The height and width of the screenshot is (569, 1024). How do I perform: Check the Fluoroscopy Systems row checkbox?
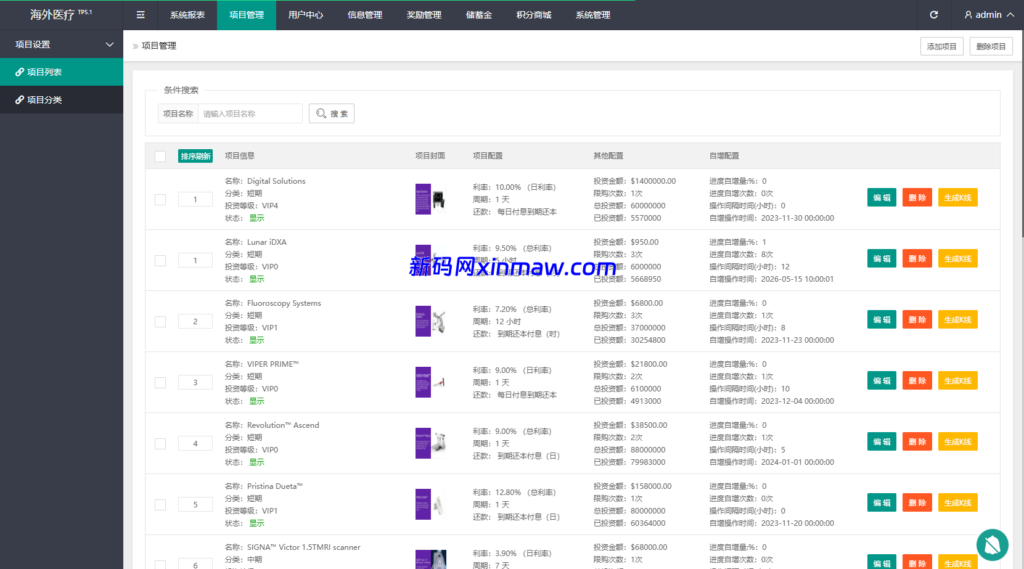(160, 321)
